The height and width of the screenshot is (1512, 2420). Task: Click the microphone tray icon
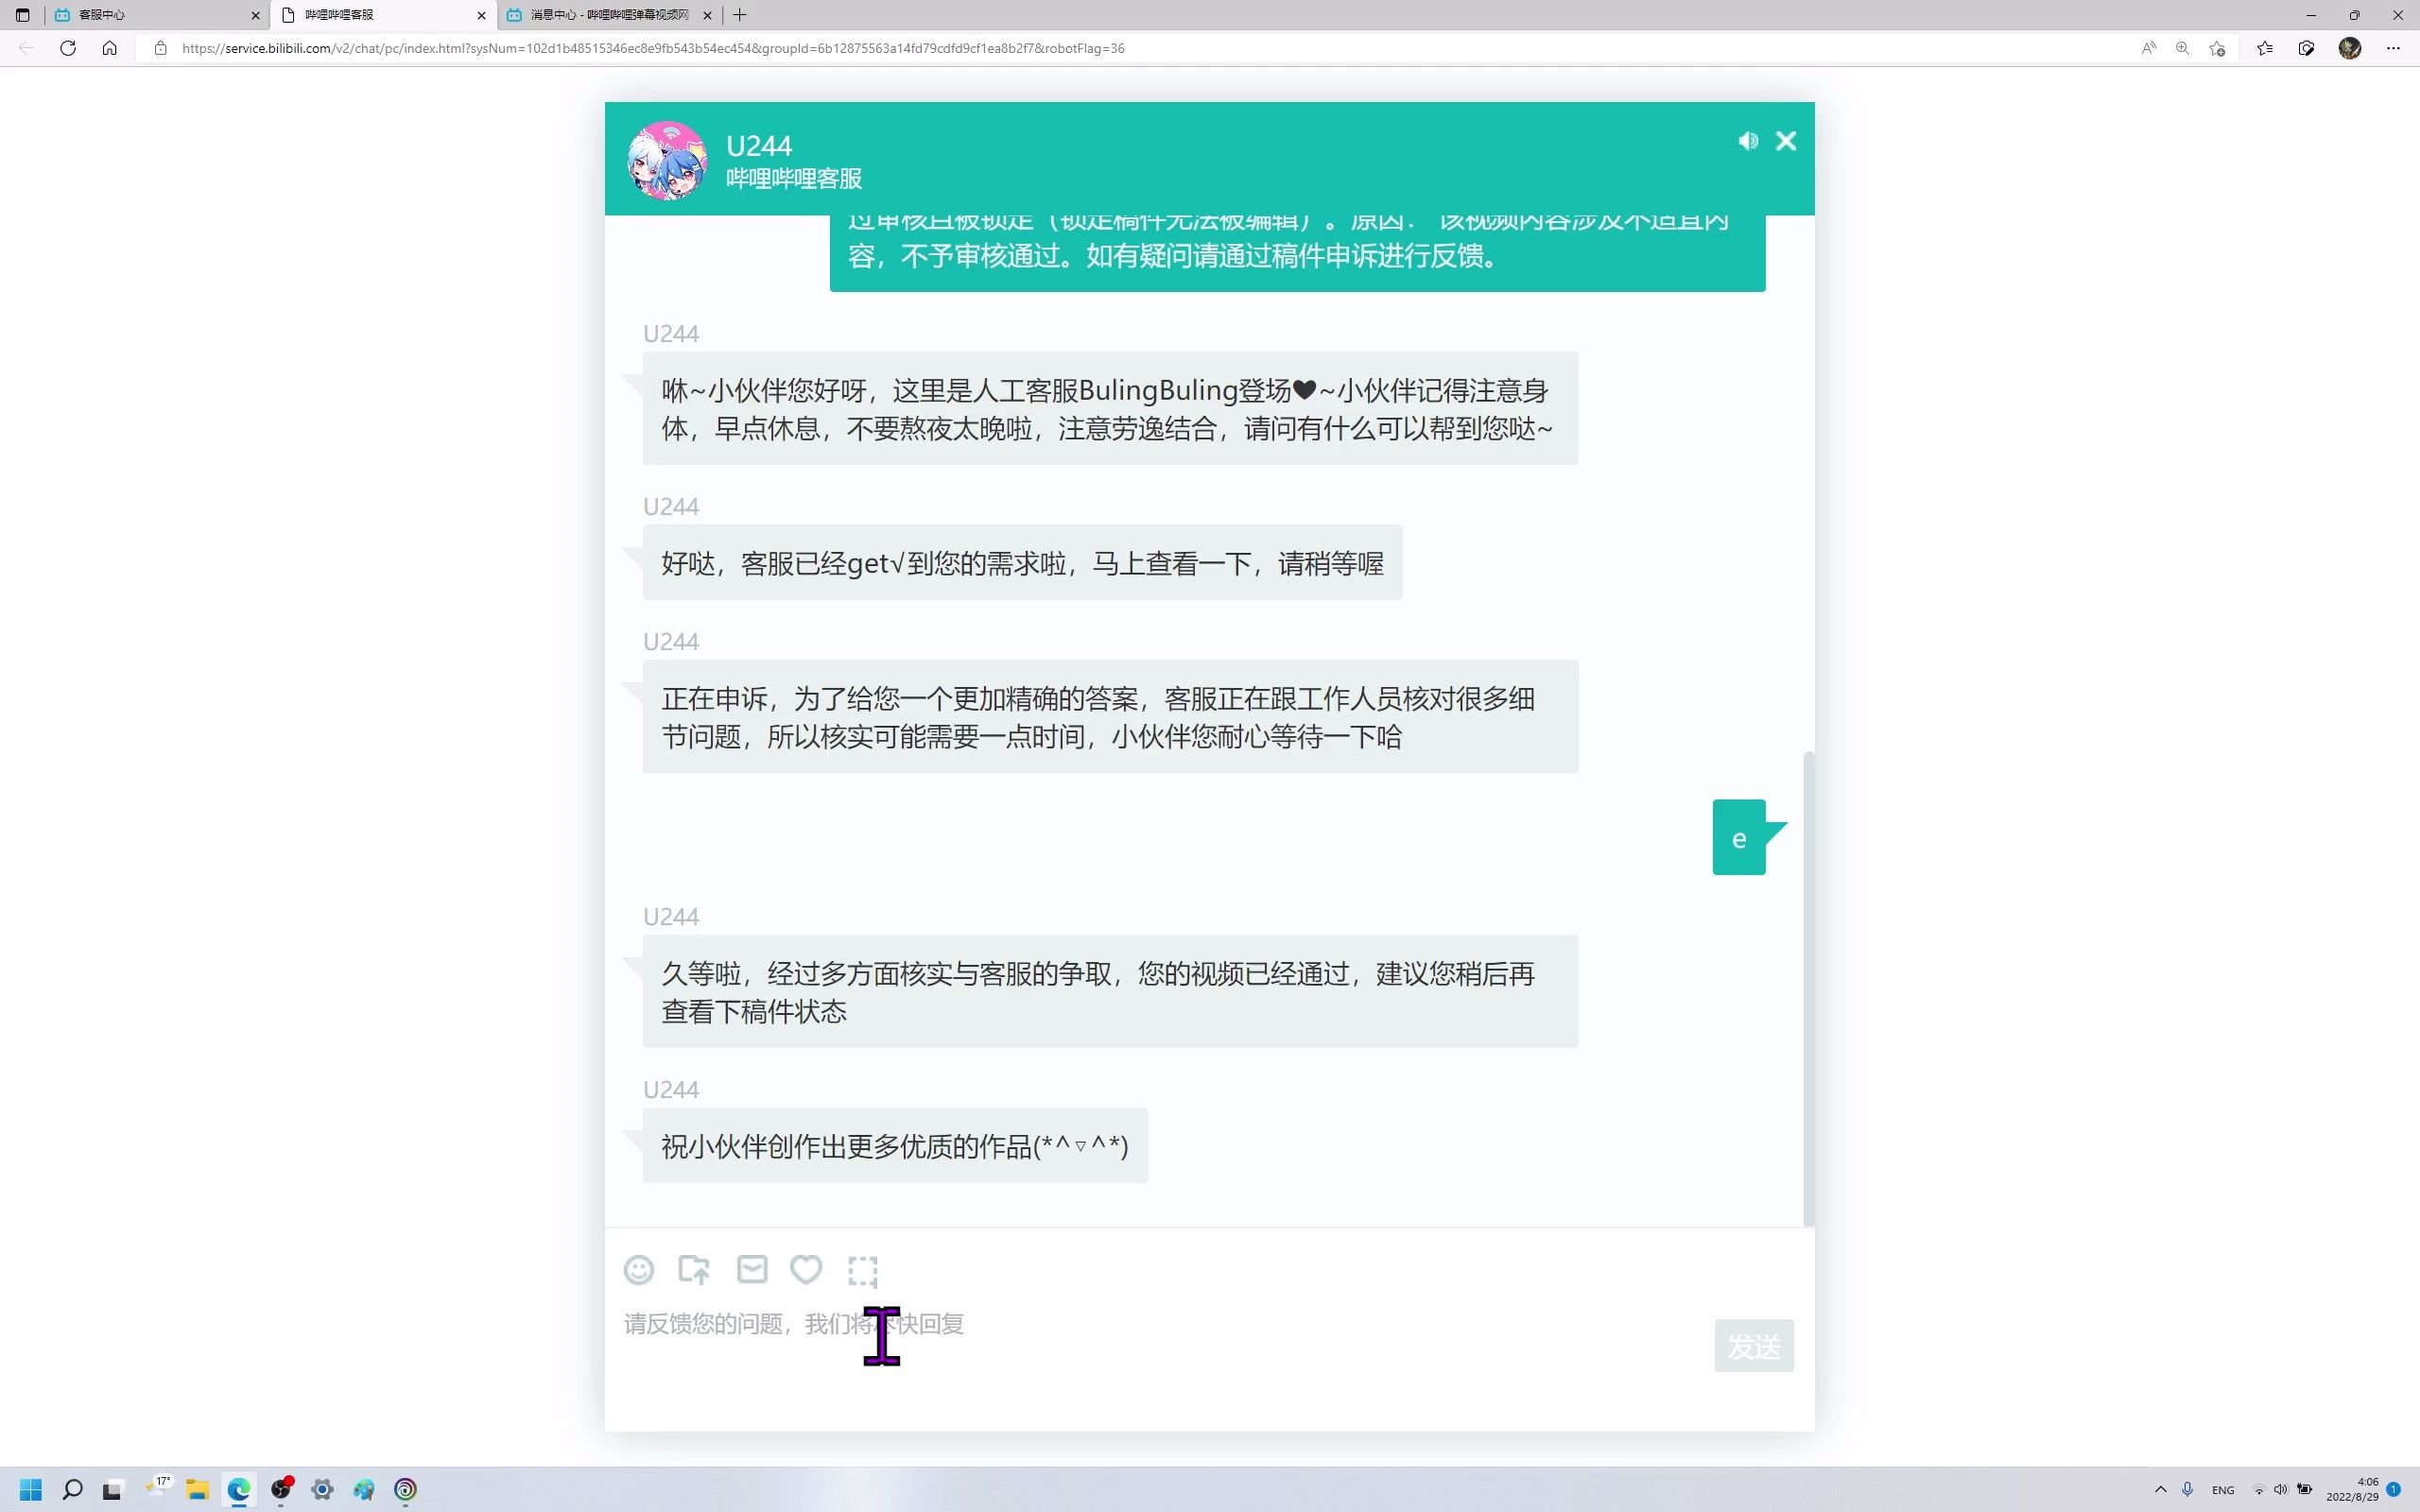point(2187,1489)
